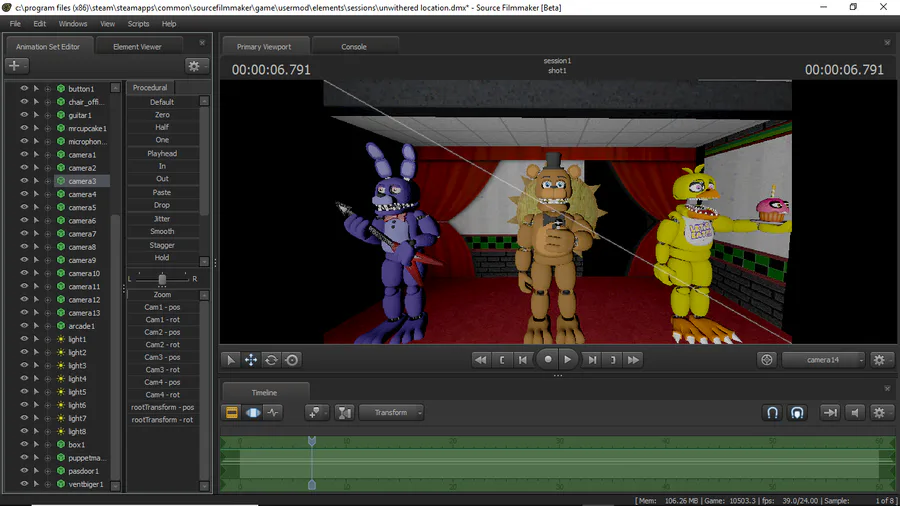Open the camera14 camera dropdown
Screen dimensions: 900x506
823,360
